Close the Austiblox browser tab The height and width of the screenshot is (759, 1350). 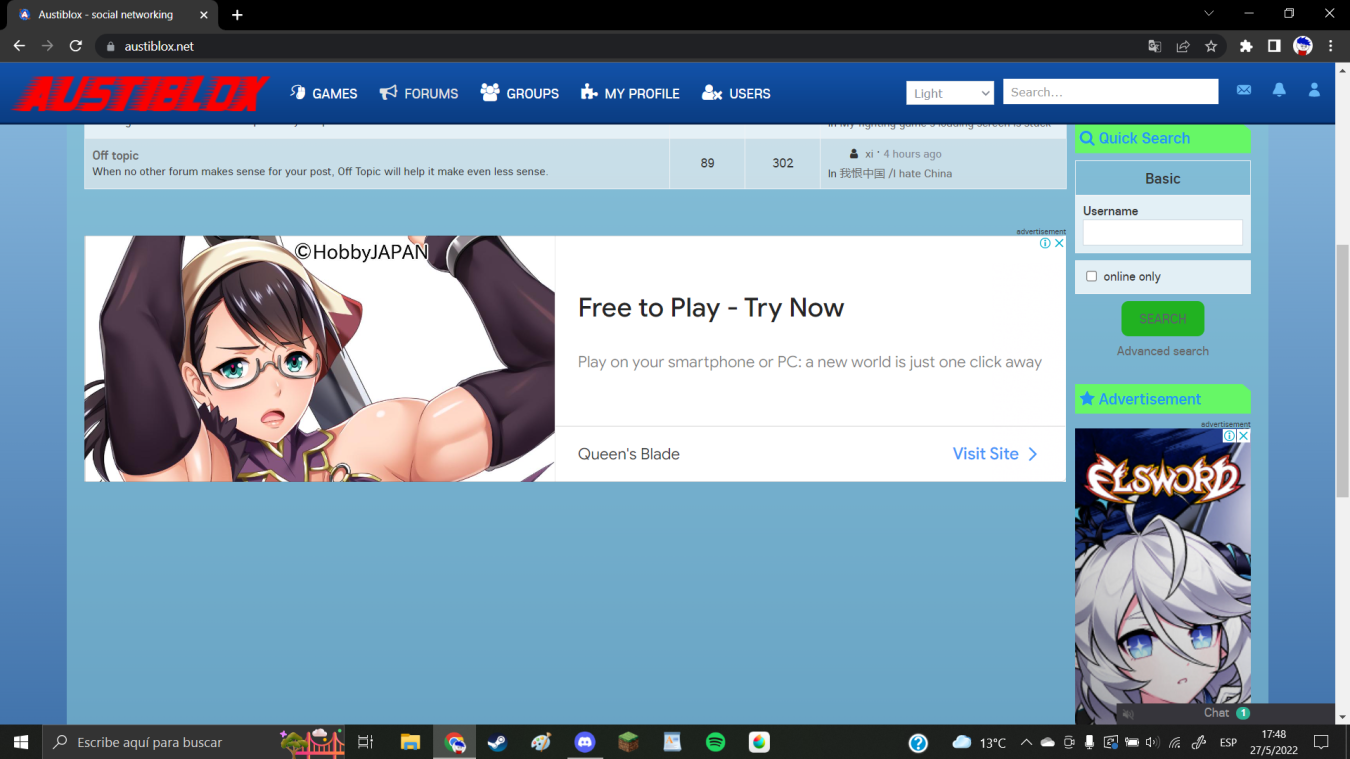[x=203, y=15]
